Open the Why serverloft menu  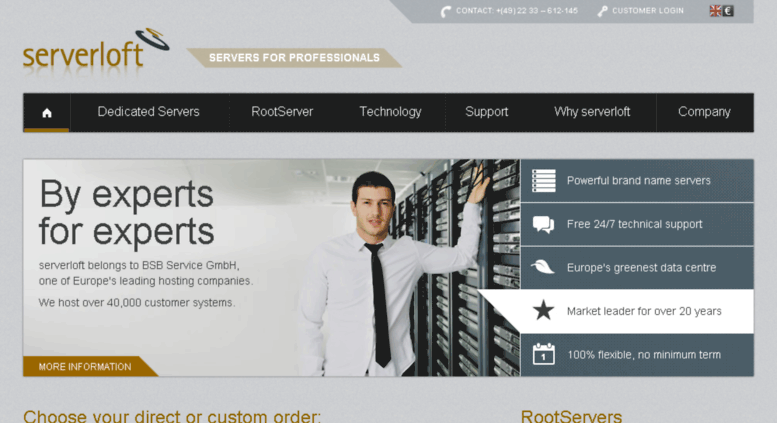[x=592, y=112]
